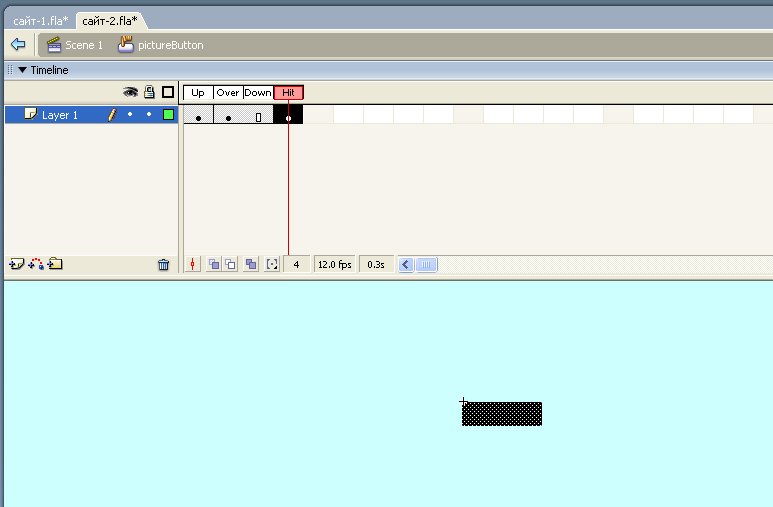This screenshot has height=507, width=773.
Task: Click timeline horizontal scrollbar thumb
Action: pos(426,265)
